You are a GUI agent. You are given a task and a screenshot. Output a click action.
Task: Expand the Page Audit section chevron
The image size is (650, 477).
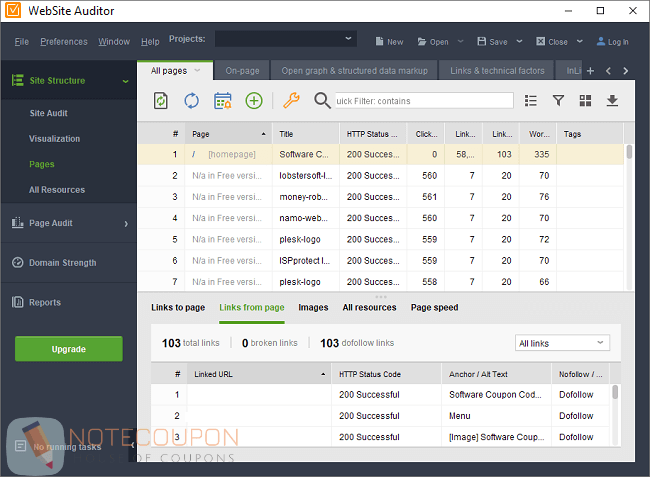[126, 224]
